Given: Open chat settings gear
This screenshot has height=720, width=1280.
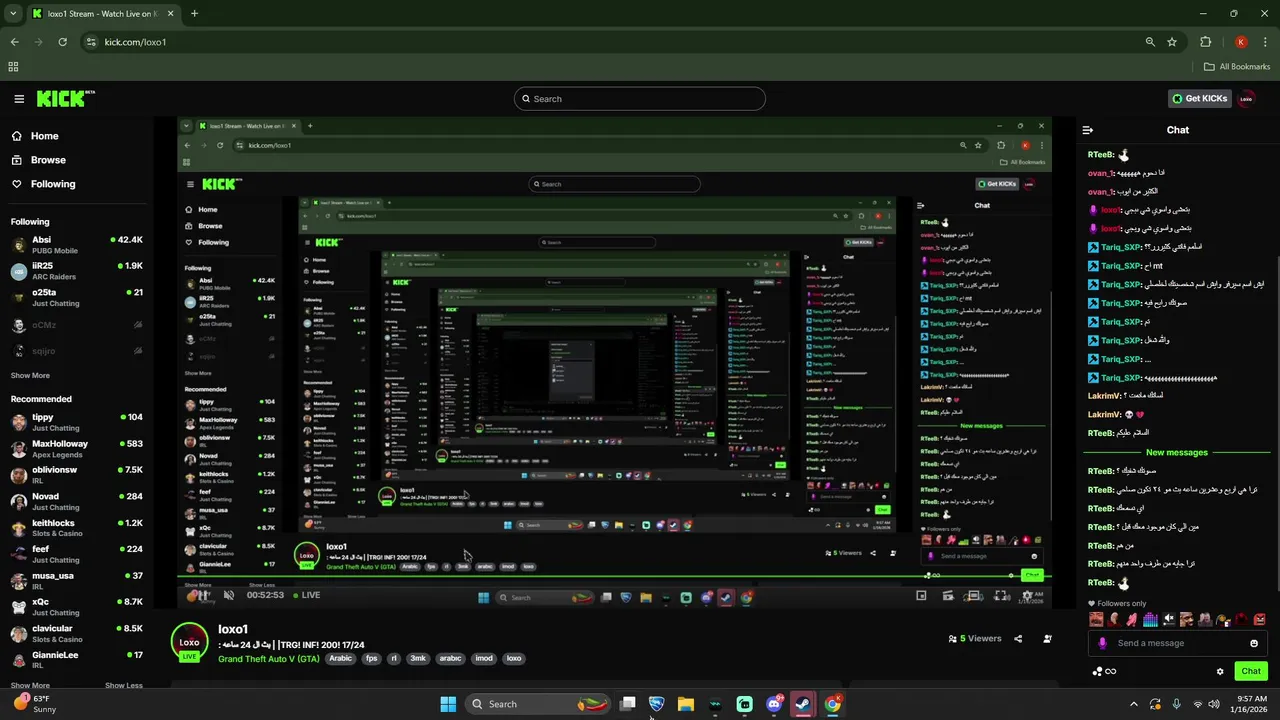Looking at the screenshot, I should pos(1220,671).
